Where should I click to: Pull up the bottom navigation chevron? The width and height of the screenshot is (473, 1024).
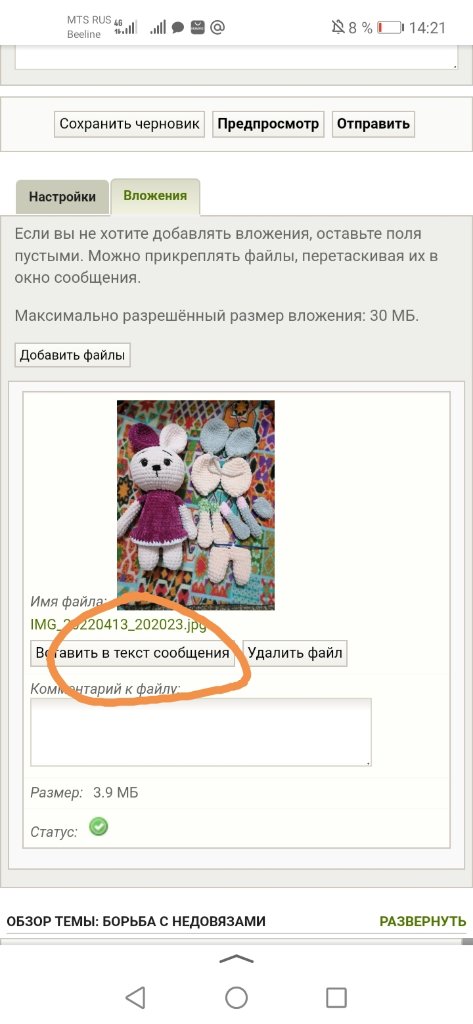click(x=236, y=959)
